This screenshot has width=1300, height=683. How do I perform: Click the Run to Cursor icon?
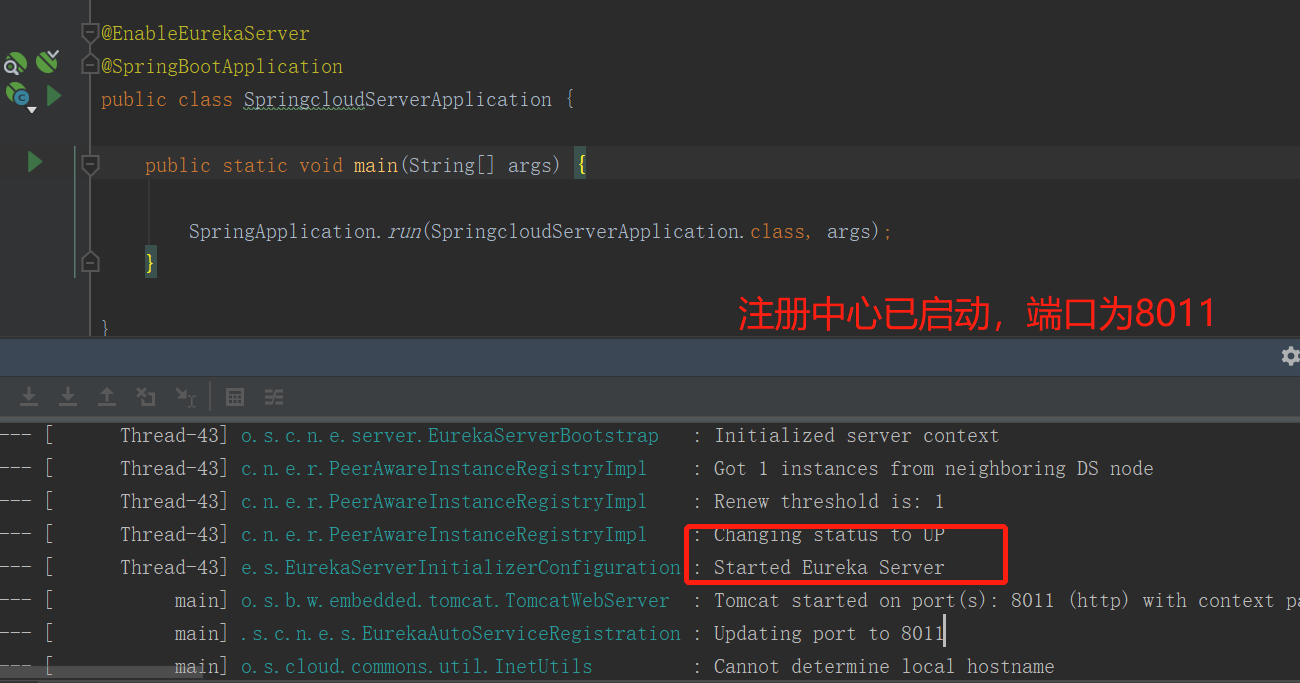(x=186, y=397)
